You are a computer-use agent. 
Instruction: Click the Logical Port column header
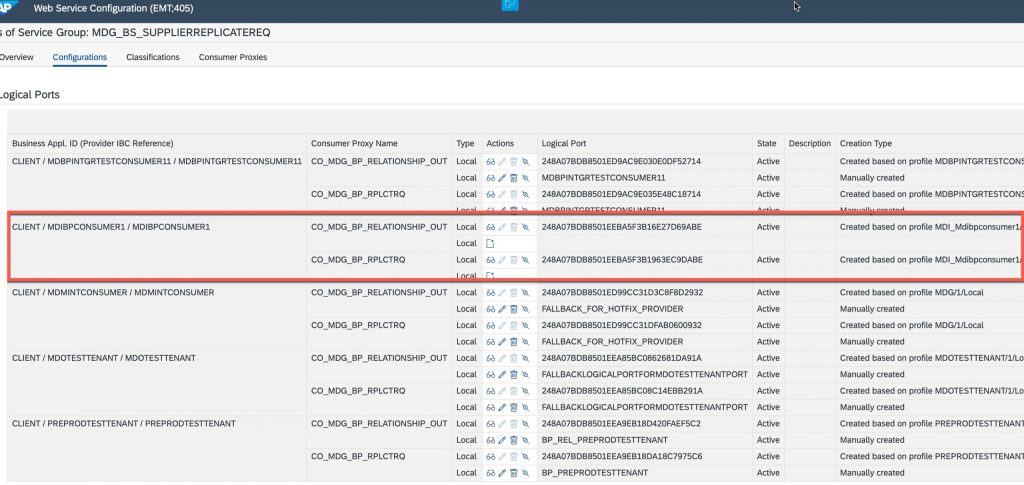pos(564,144)
